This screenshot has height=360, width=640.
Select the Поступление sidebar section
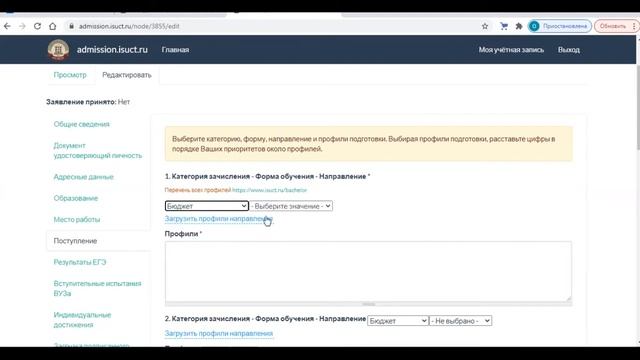[x=75, y=241]
